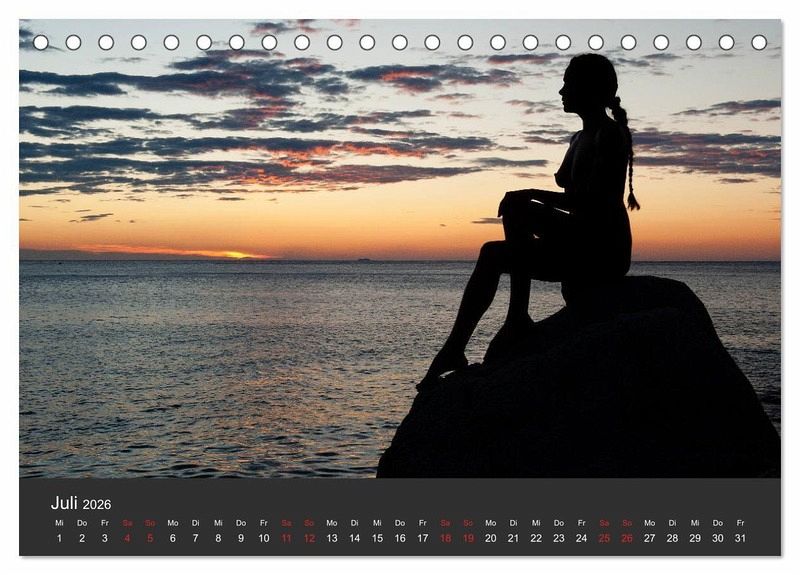Viewport: 800px width, 575px height.
Task: Select date 23 in the calendar strip
Action: pyautogui.click(x=559, y=538)
